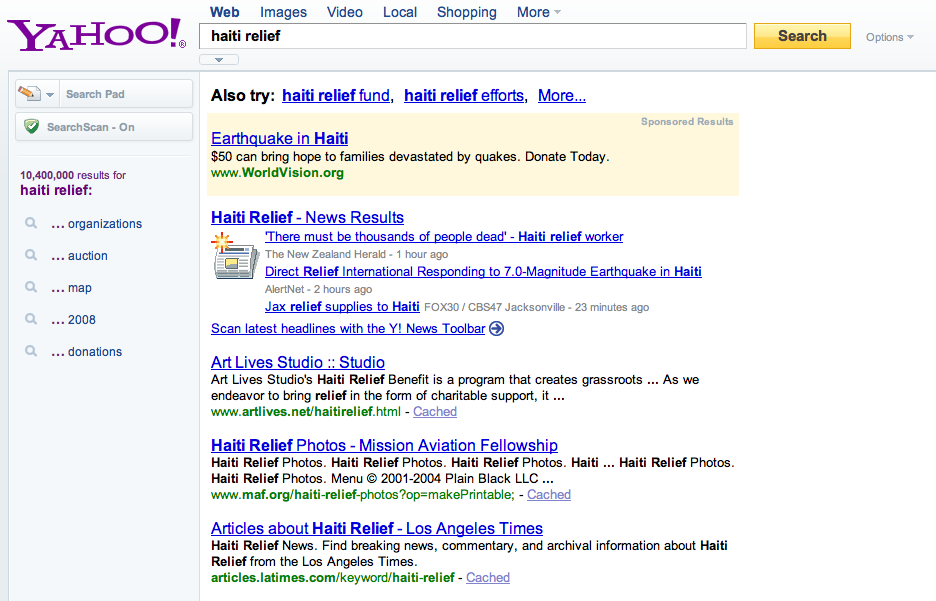Viewport: 936px width, 601px height.
Task: Click the Yahoo! logo
Action: [x=96, y=34]
